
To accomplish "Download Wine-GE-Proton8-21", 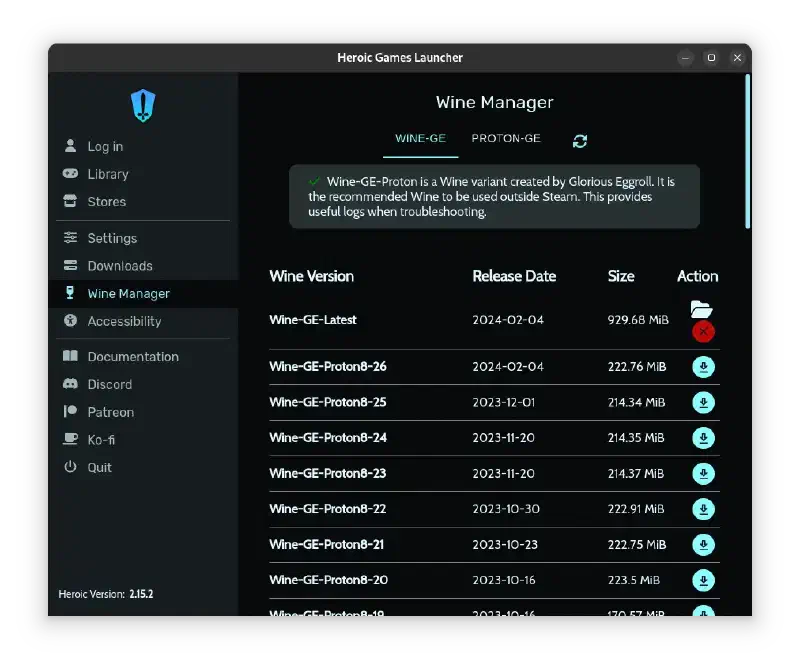I will point(703,544).
